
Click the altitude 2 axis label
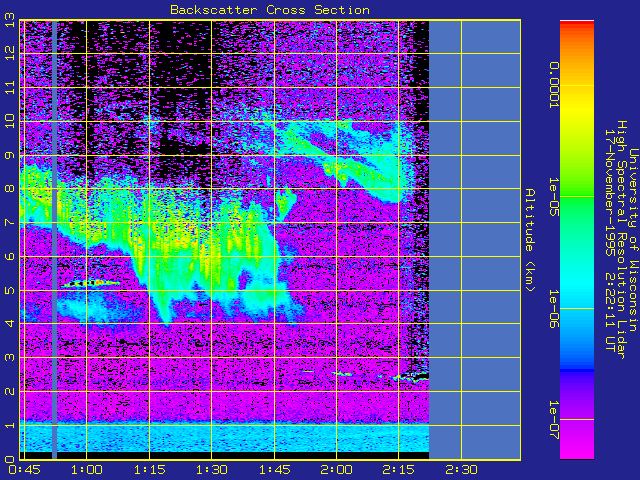click(x=9, y=391)
